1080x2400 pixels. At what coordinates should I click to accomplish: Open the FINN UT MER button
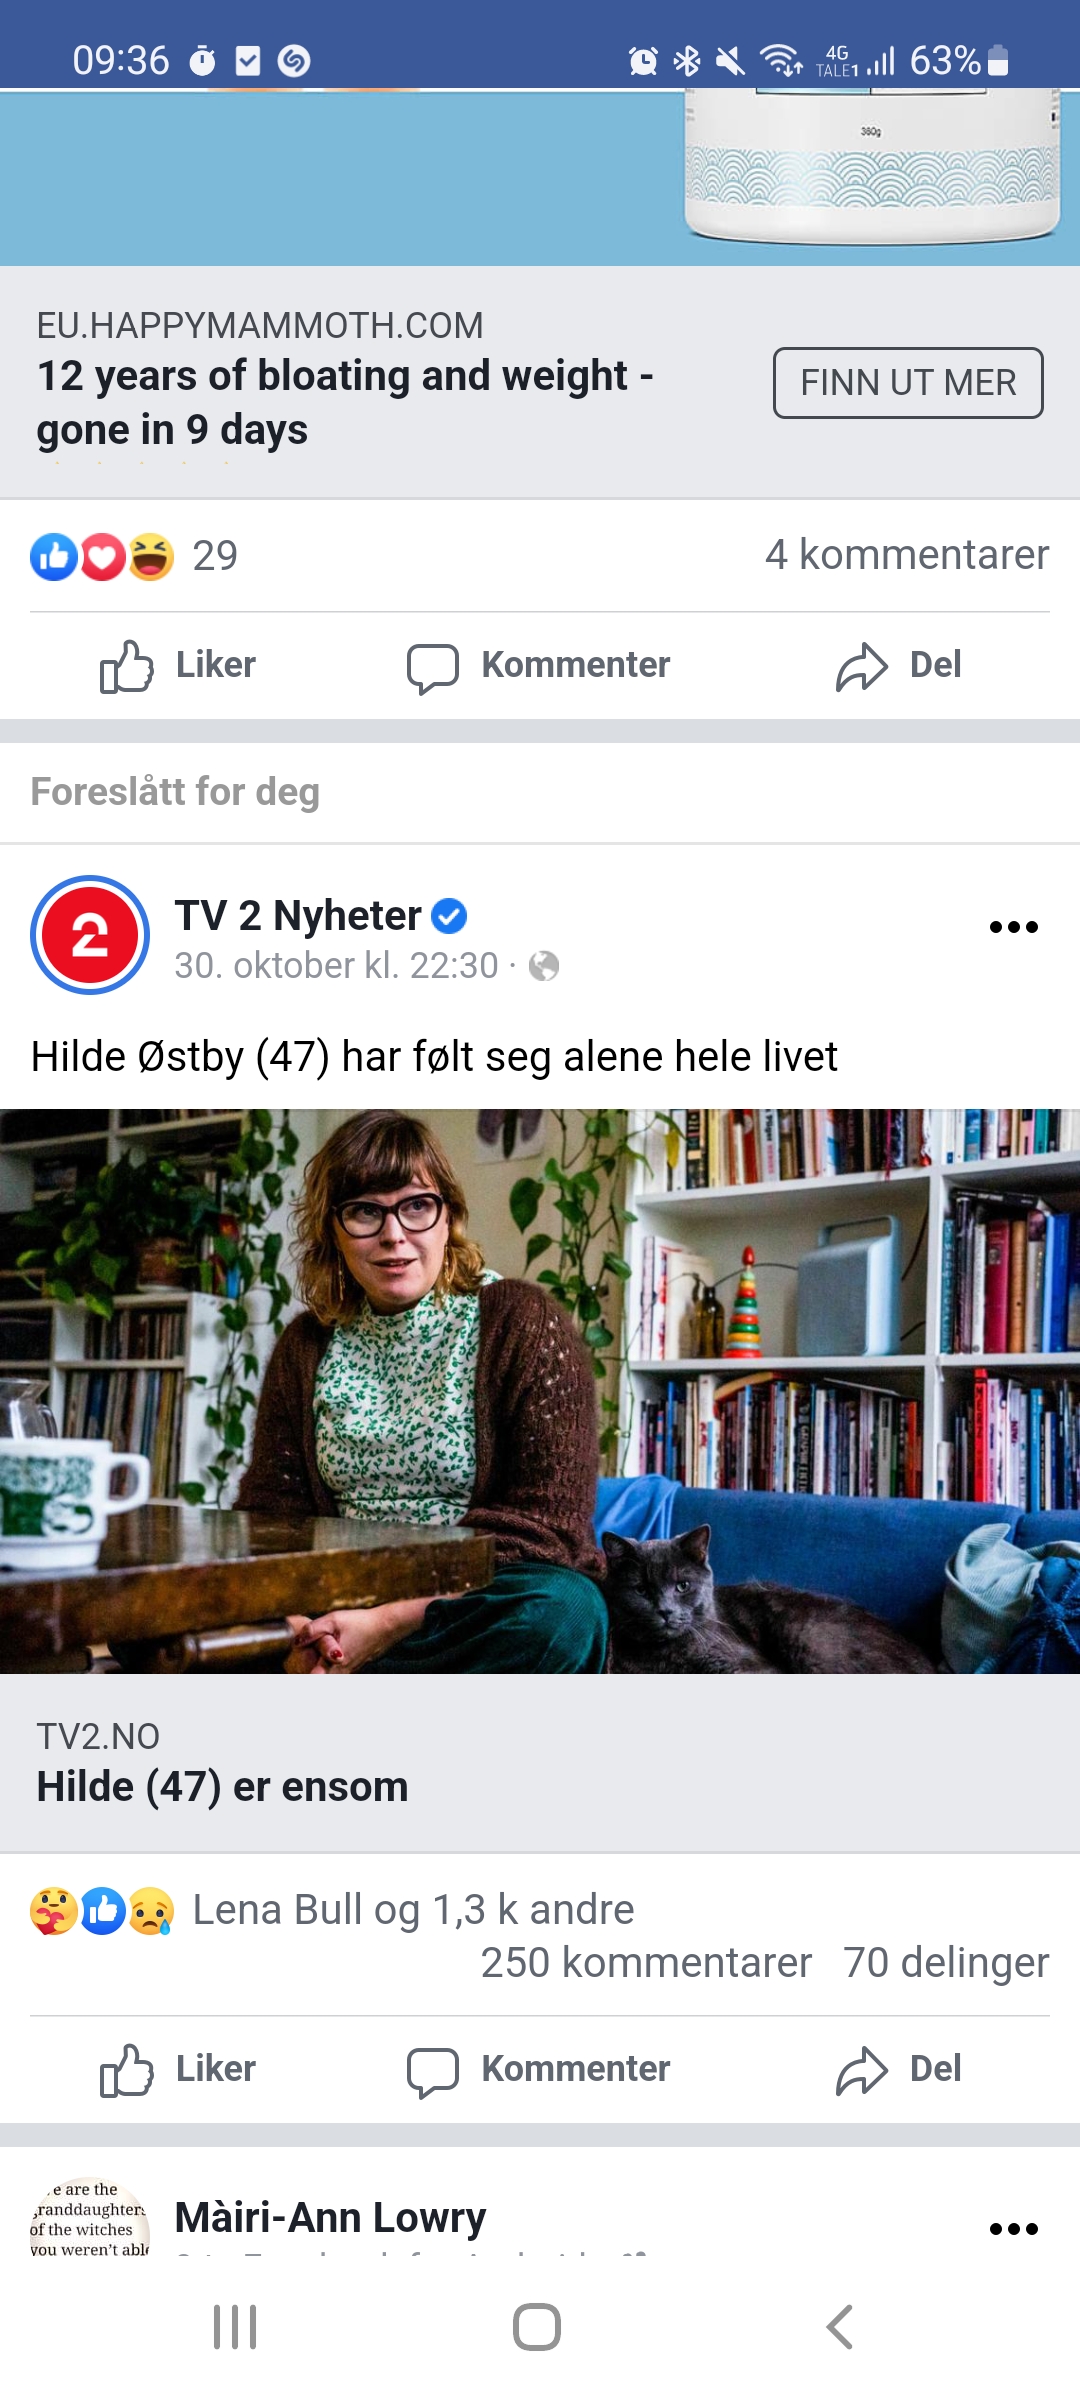(x=908, y=383)
